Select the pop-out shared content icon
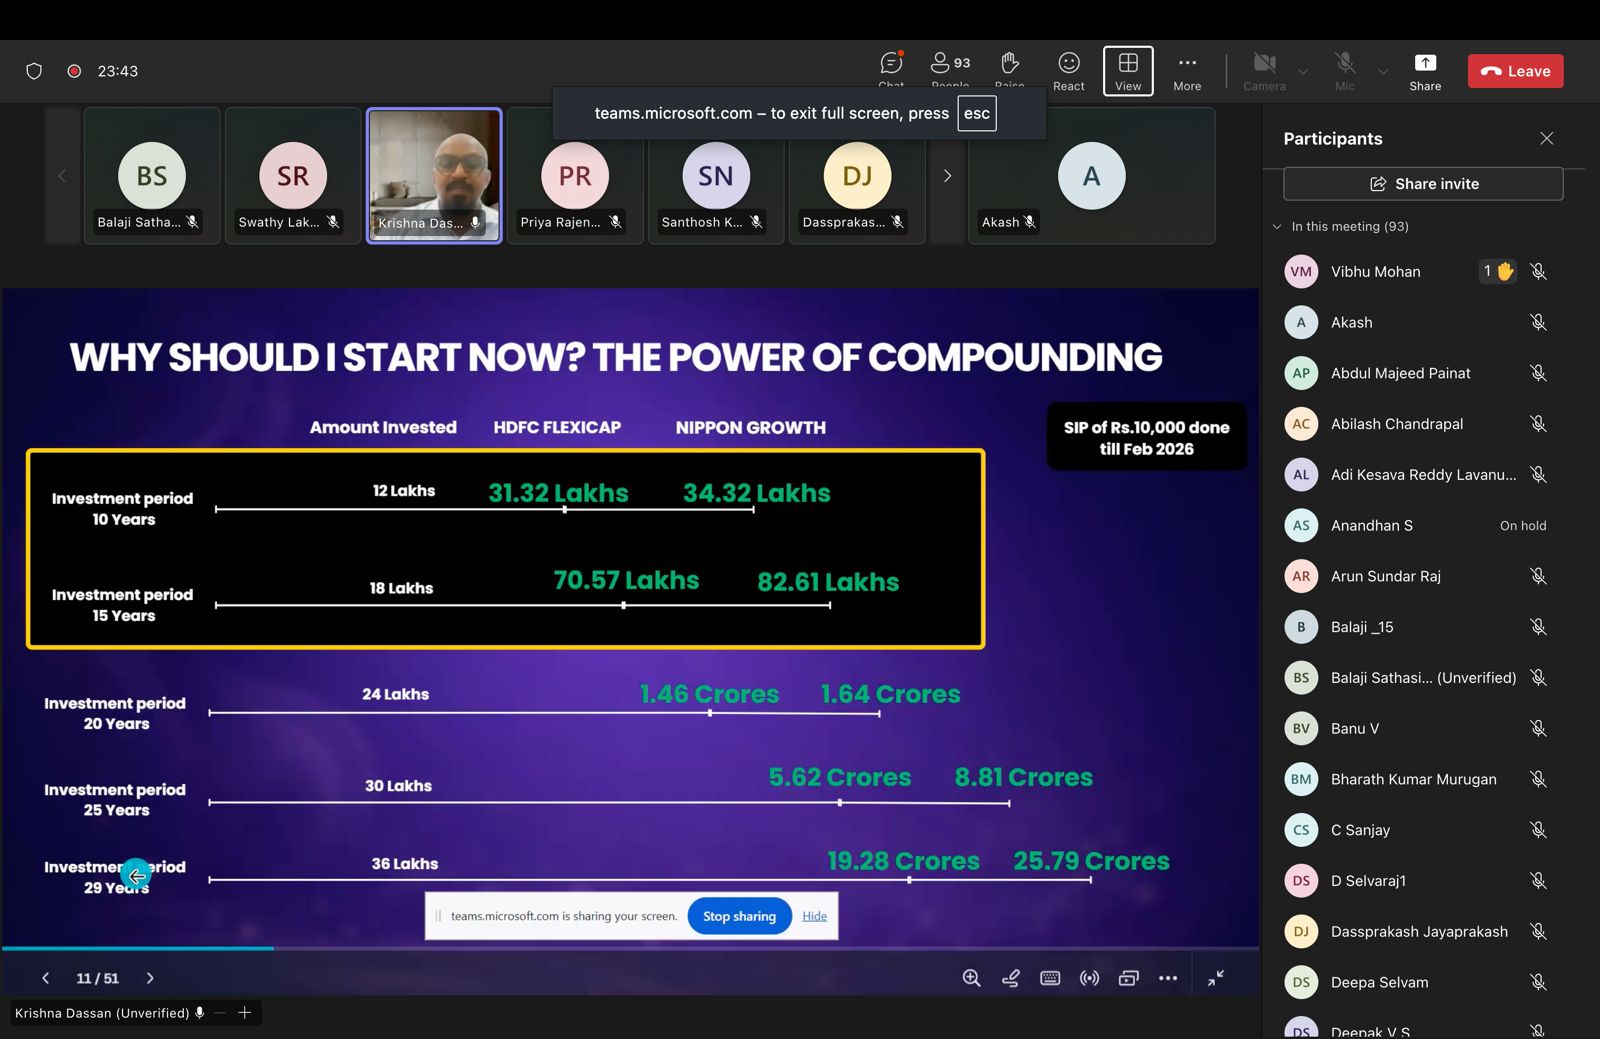Screen dimensions: 1600x1039 point(1129,977)
